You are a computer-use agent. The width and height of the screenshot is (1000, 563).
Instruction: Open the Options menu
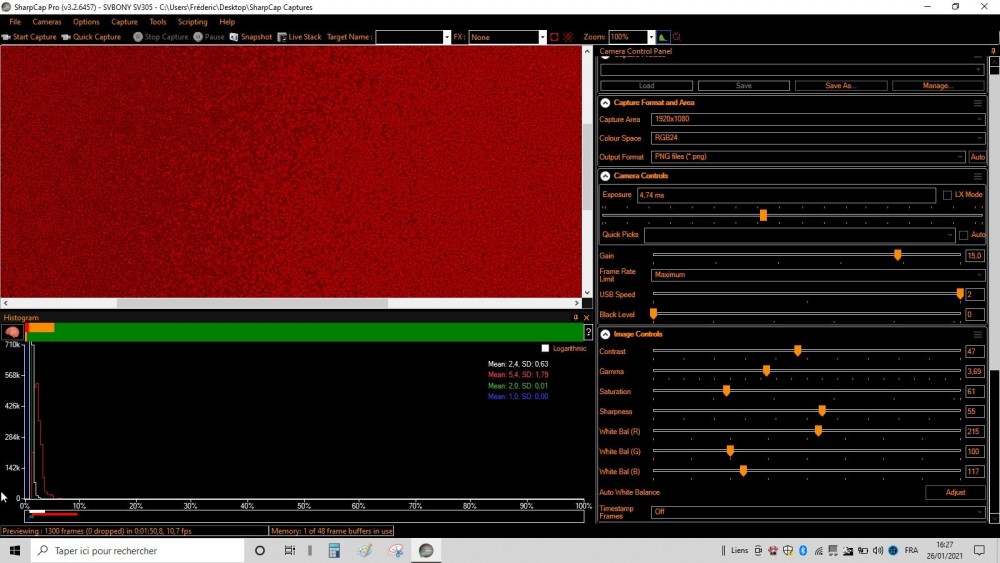coord(86,22)
